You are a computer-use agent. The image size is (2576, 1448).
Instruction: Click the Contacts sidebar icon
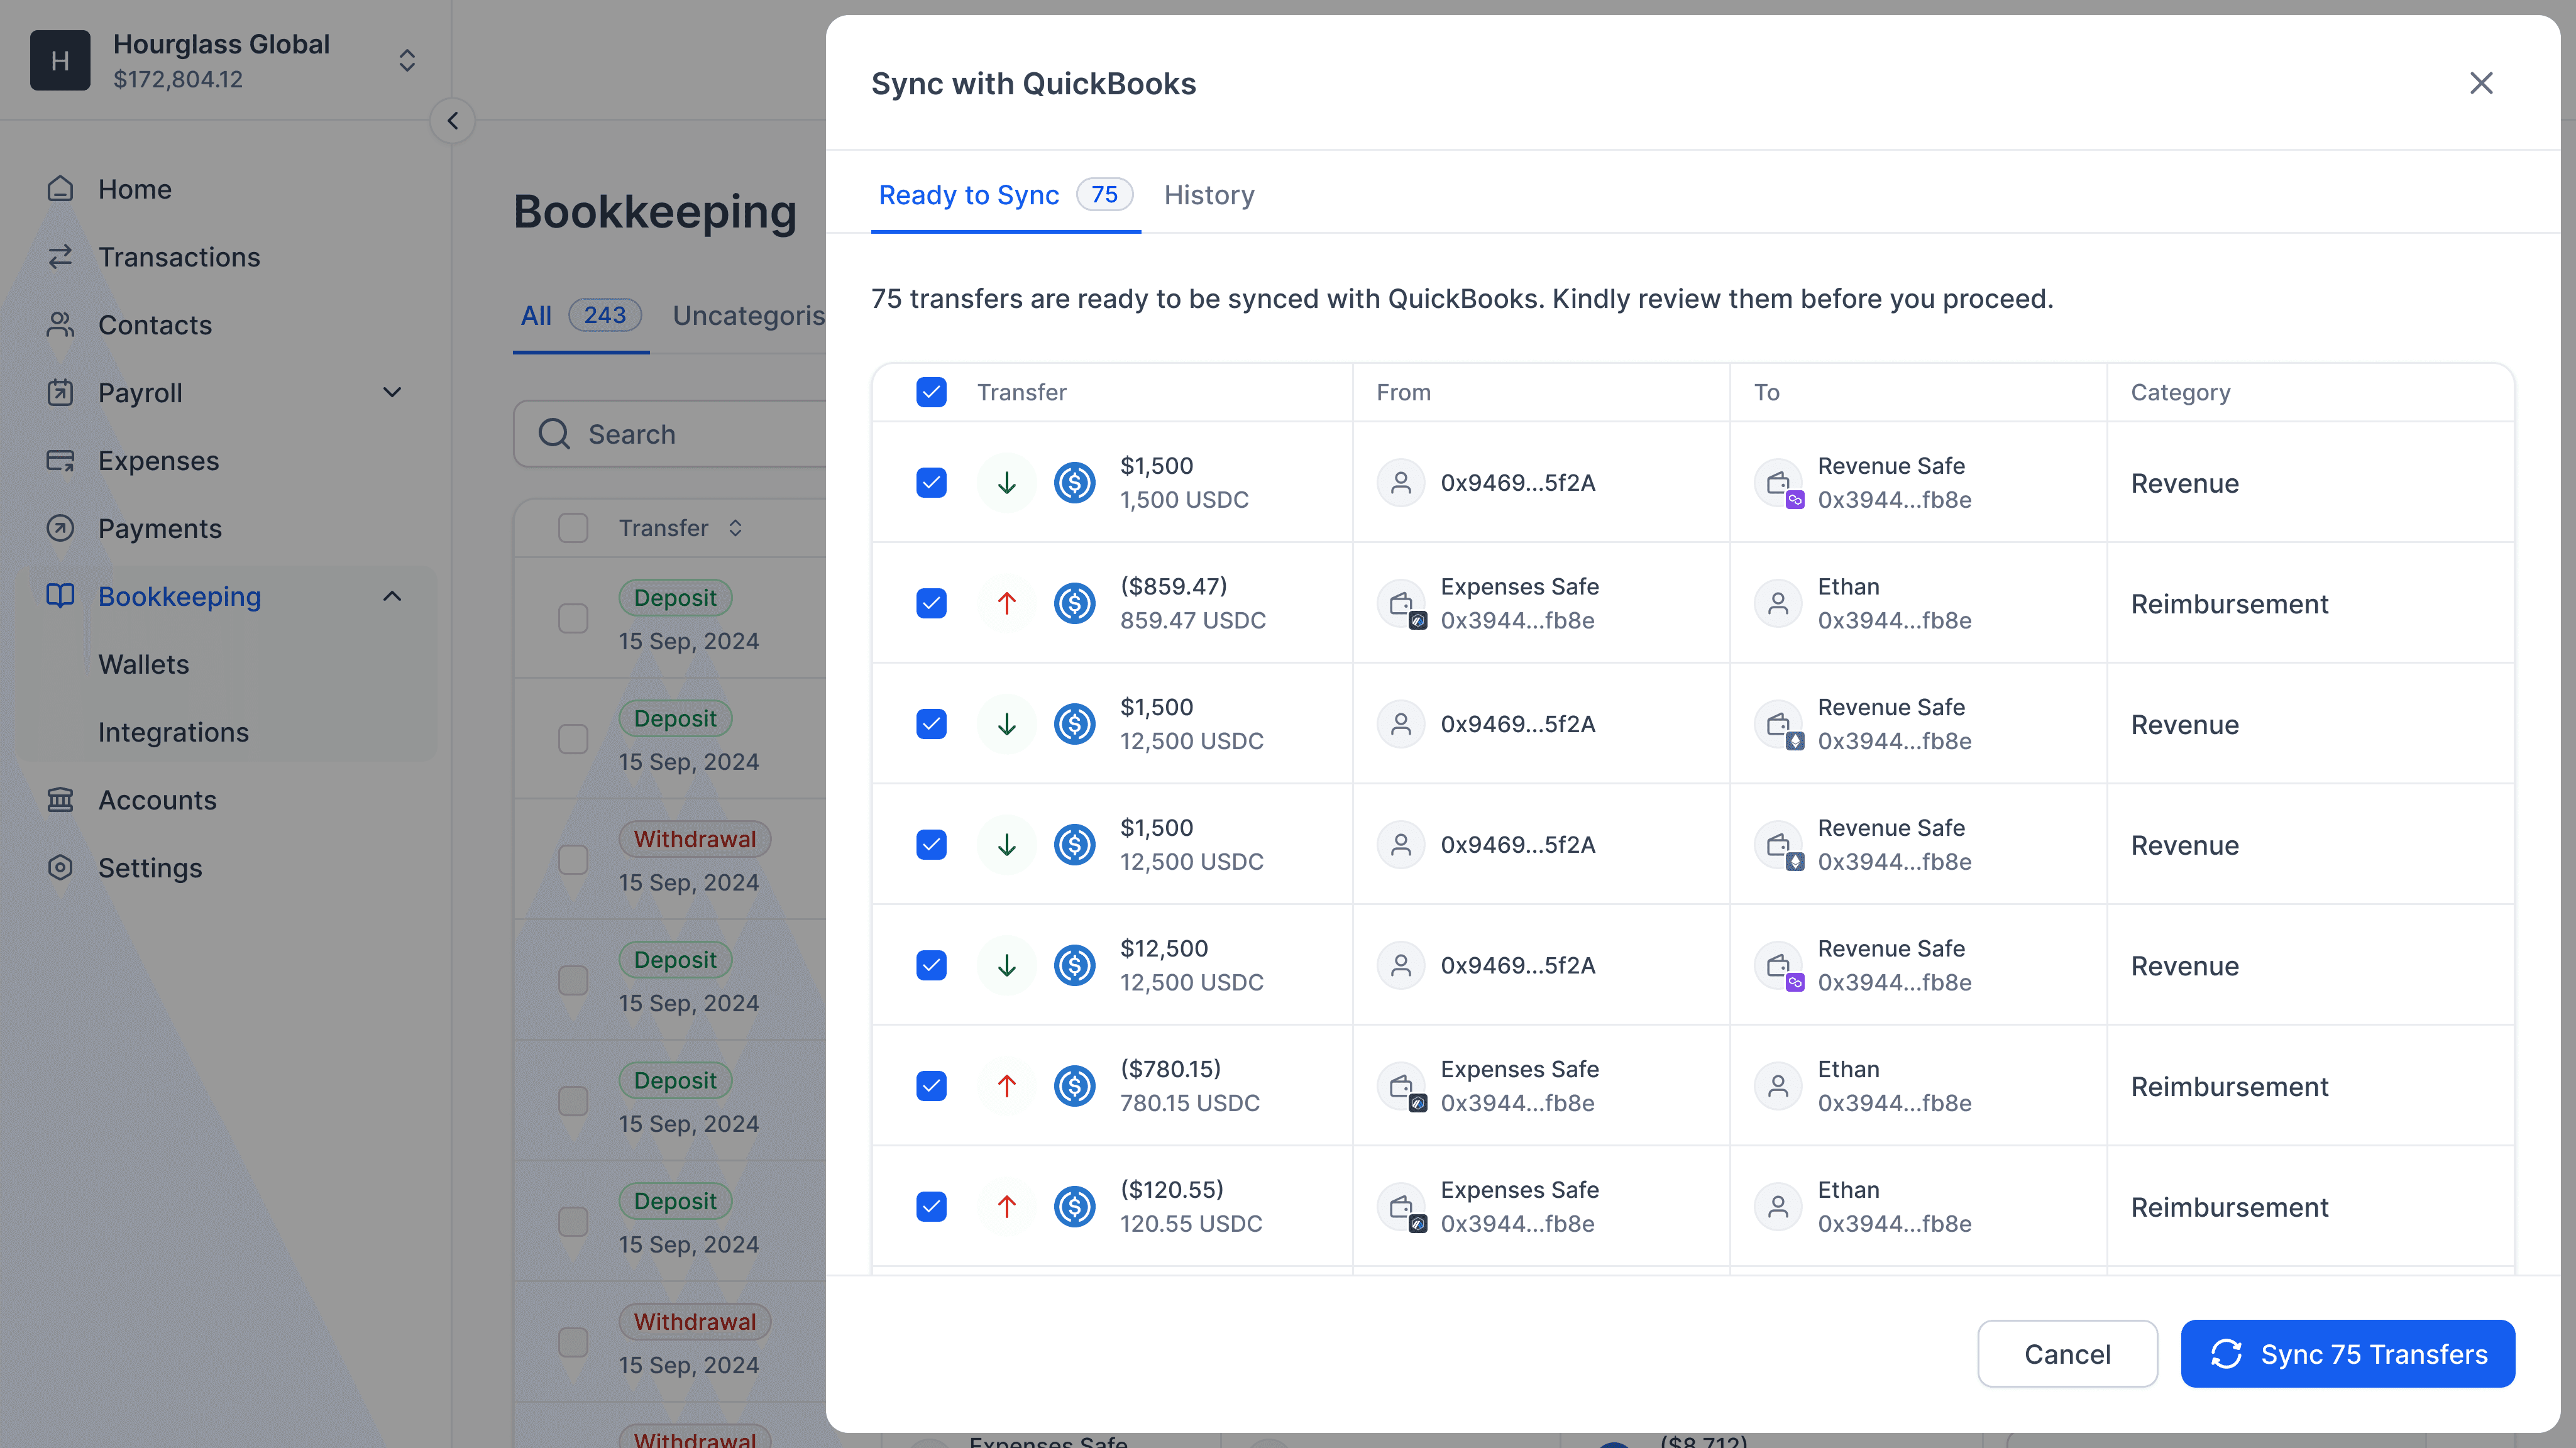click(60, 325)
